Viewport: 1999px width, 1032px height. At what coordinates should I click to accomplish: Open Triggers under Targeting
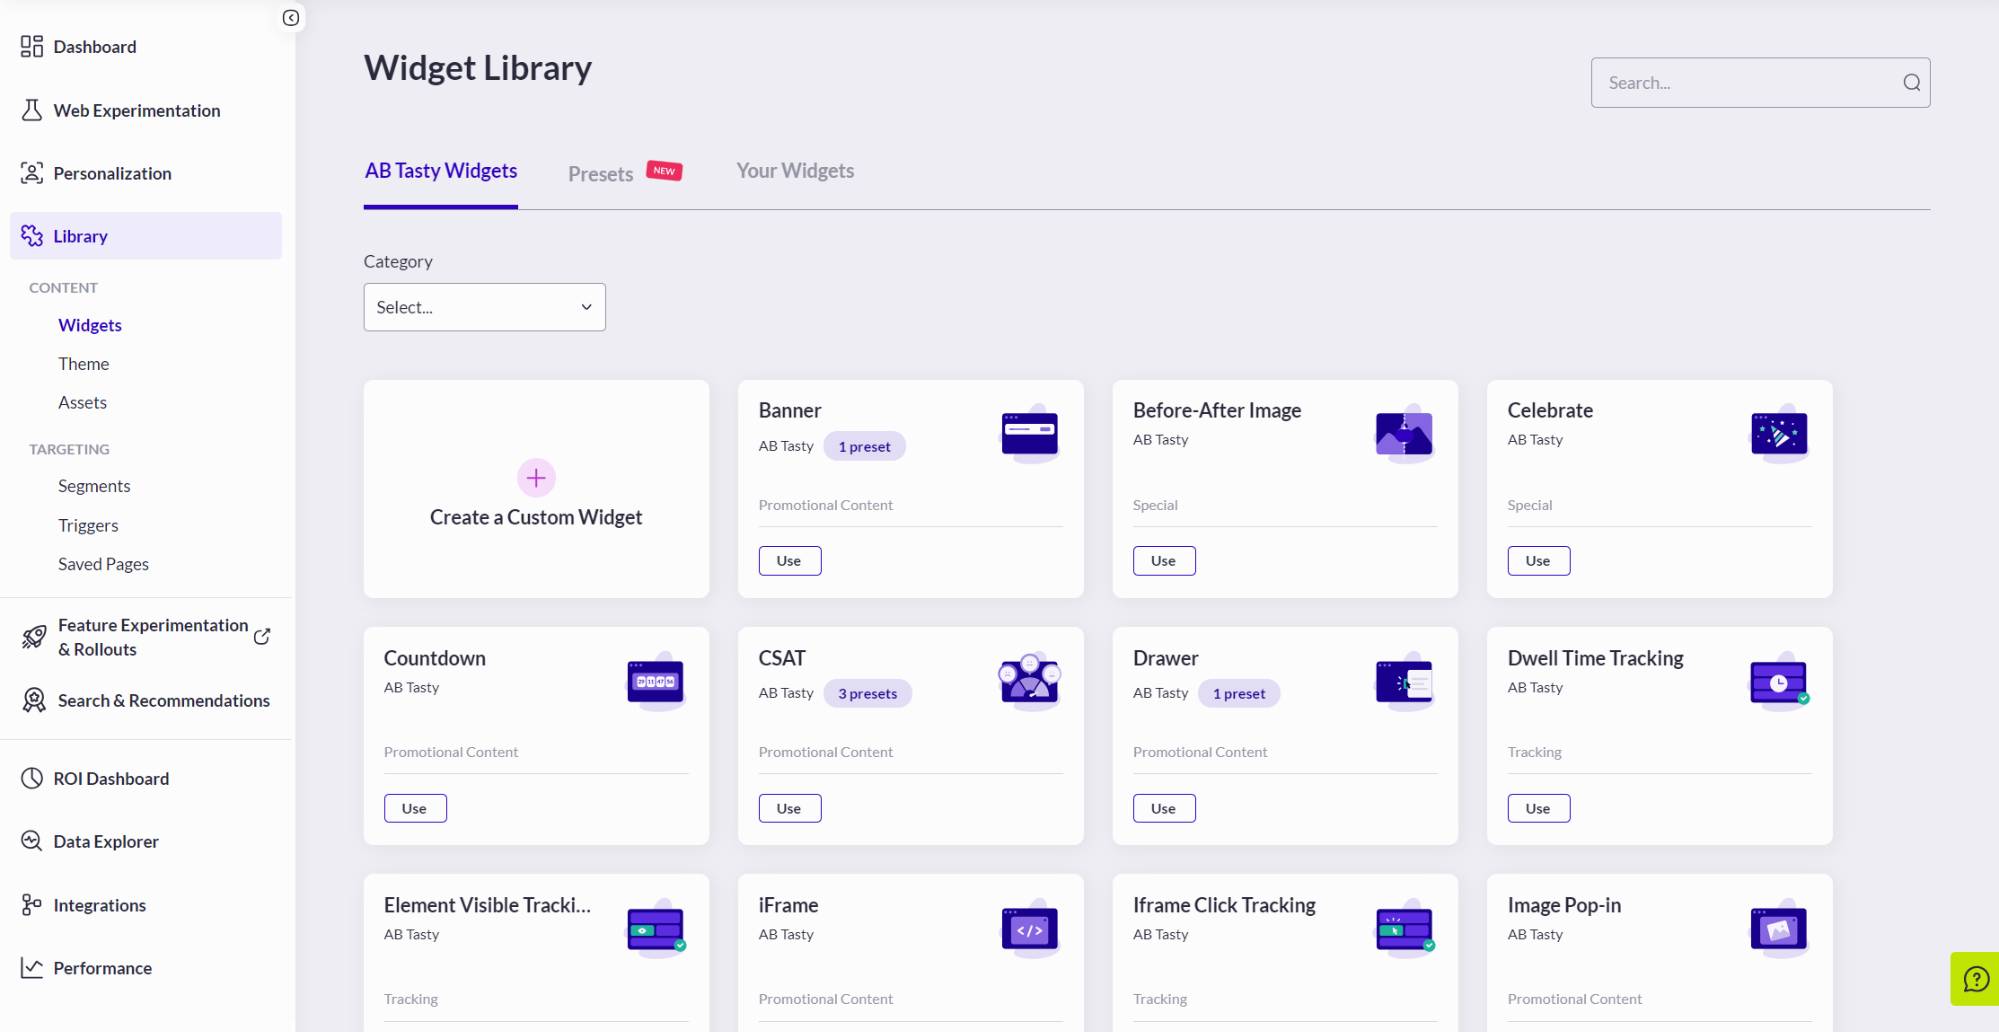tap(88, 525)
